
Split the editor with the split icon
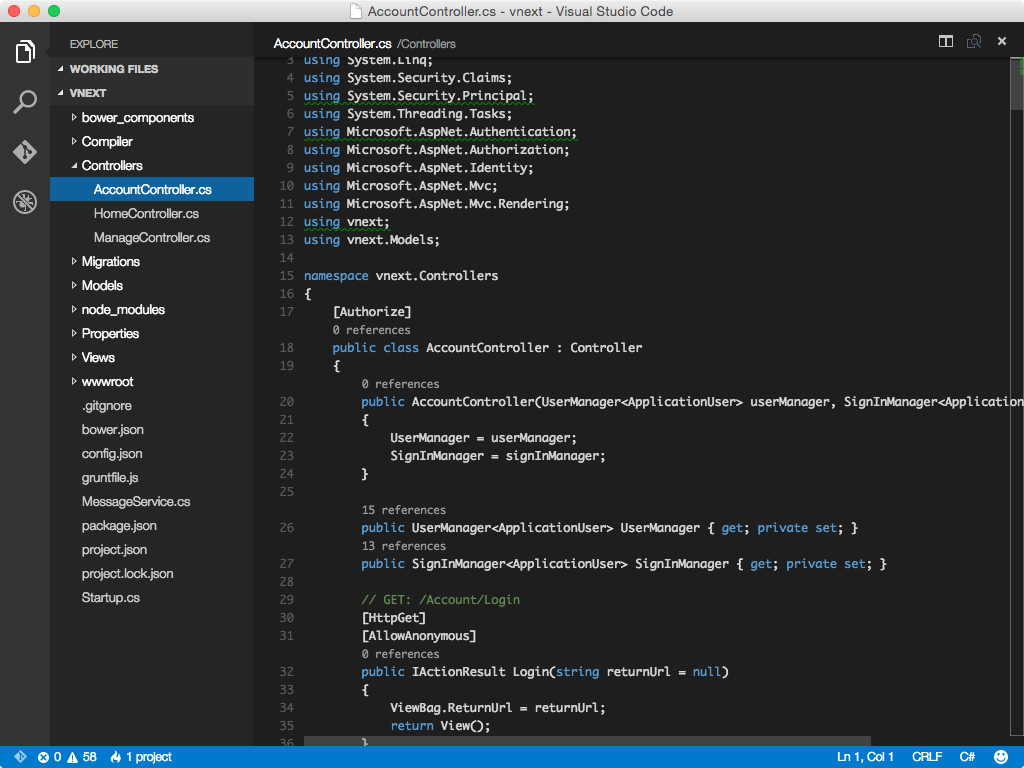coord(946,41)
